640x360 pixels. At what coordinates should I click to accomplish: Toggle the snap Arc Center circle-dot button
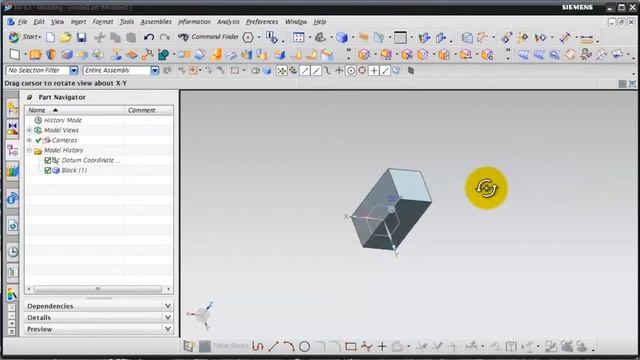point(351,71)
